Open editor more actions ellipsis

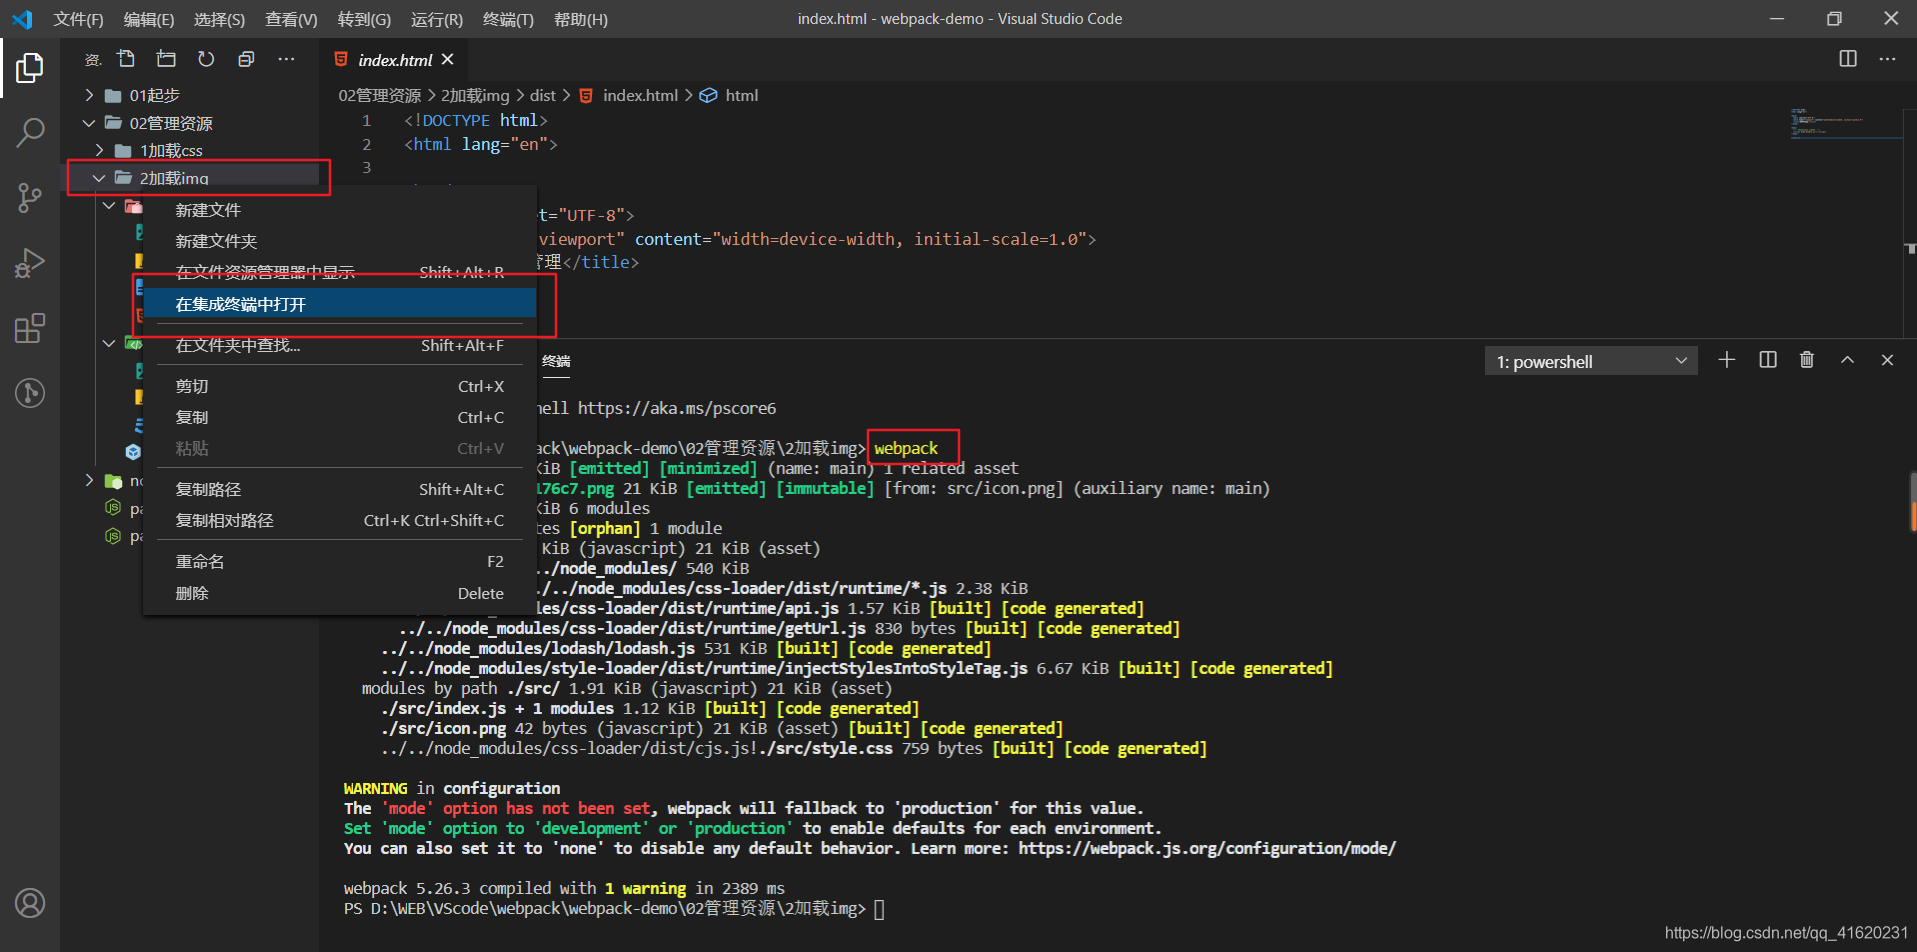[1887, 59]
